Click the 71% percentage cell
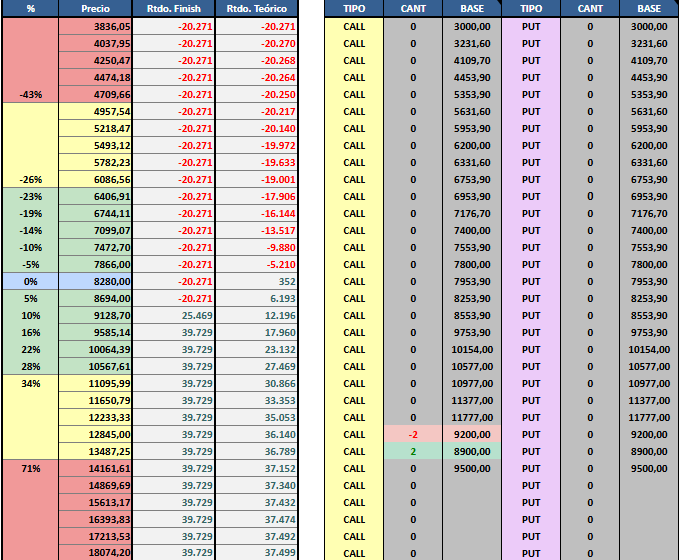The width and height of the screenshot is (680, 560). pos(30,468)
